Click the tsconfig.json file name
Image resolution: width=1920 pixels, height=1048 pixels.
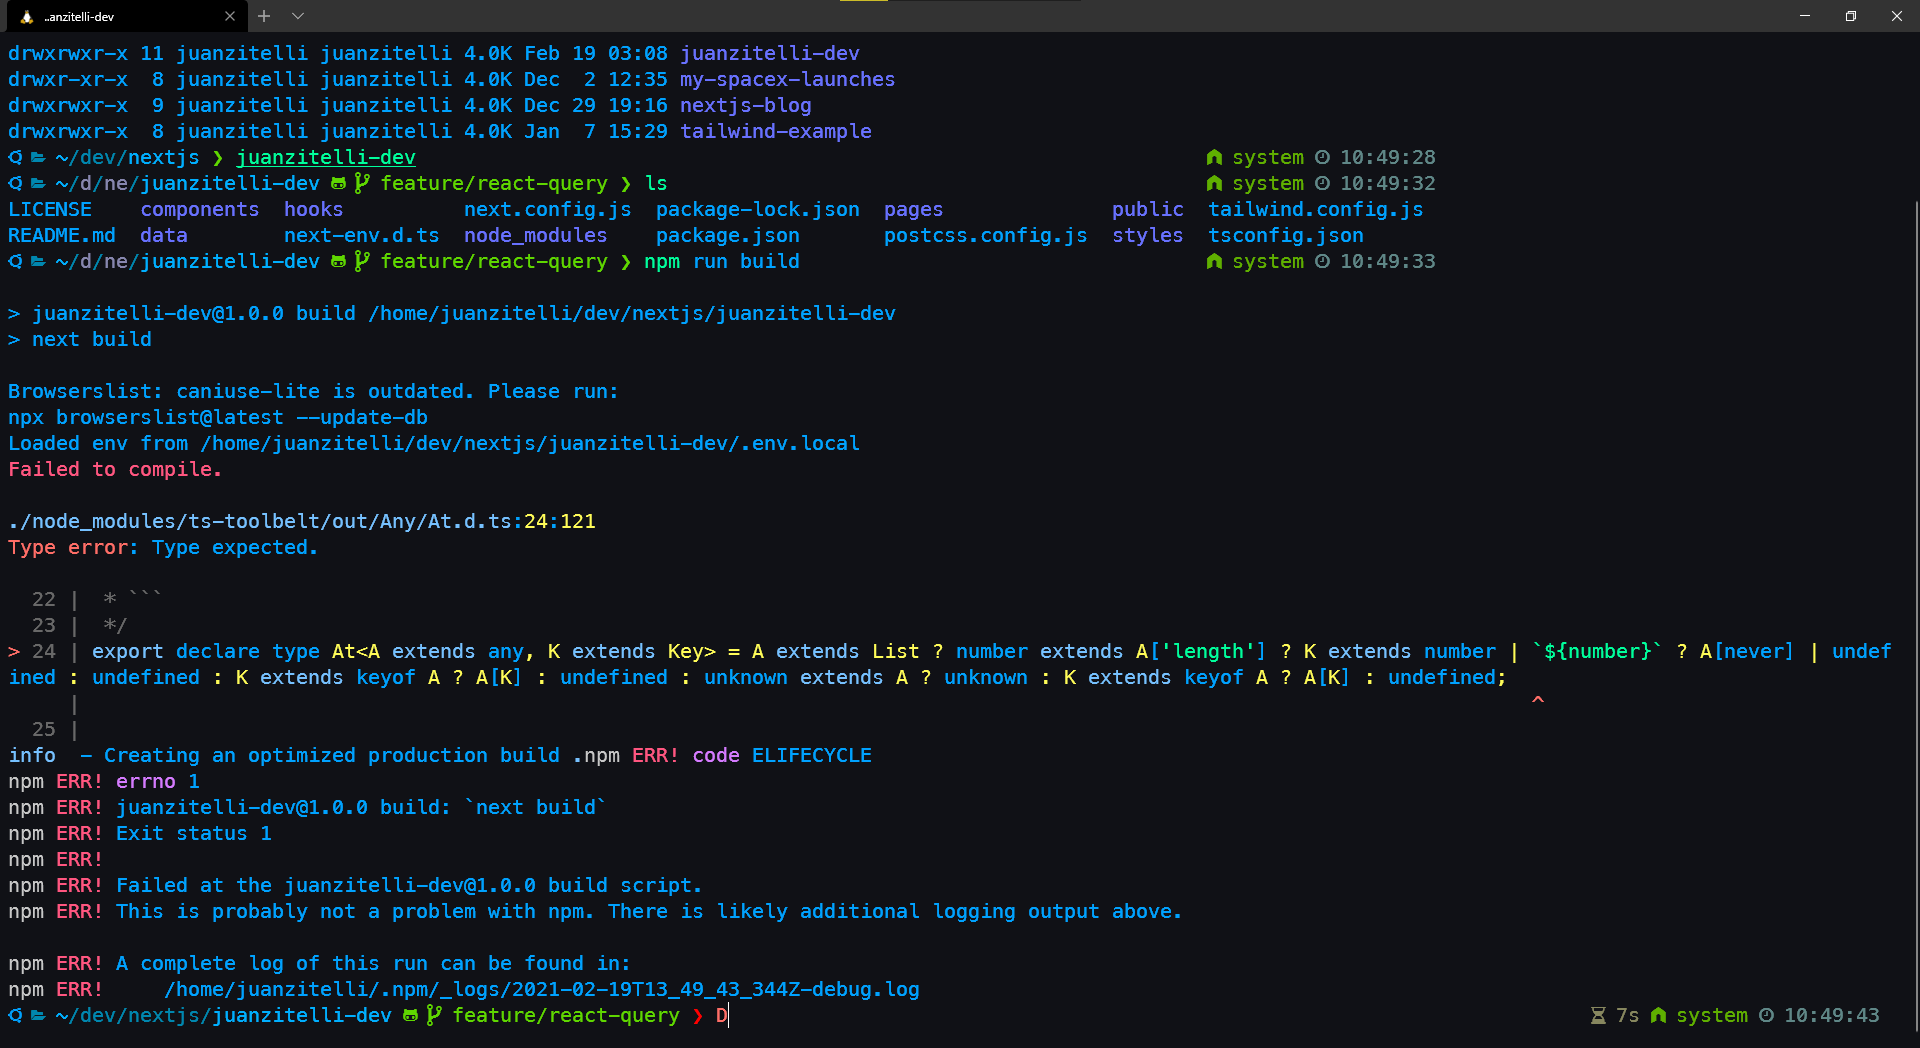1285,235
